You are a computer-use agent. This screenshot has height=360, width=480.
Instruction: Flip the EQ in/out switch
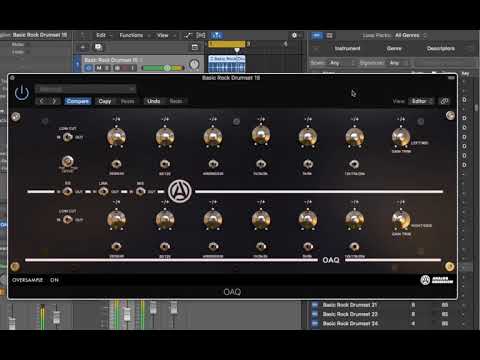68,191
